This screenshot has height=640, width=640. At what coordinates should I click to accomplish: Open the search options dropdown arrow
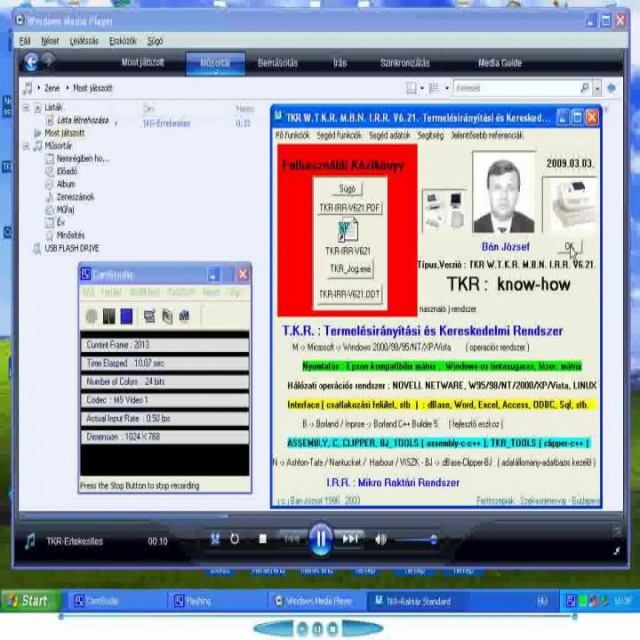click(x=597, y=88)
